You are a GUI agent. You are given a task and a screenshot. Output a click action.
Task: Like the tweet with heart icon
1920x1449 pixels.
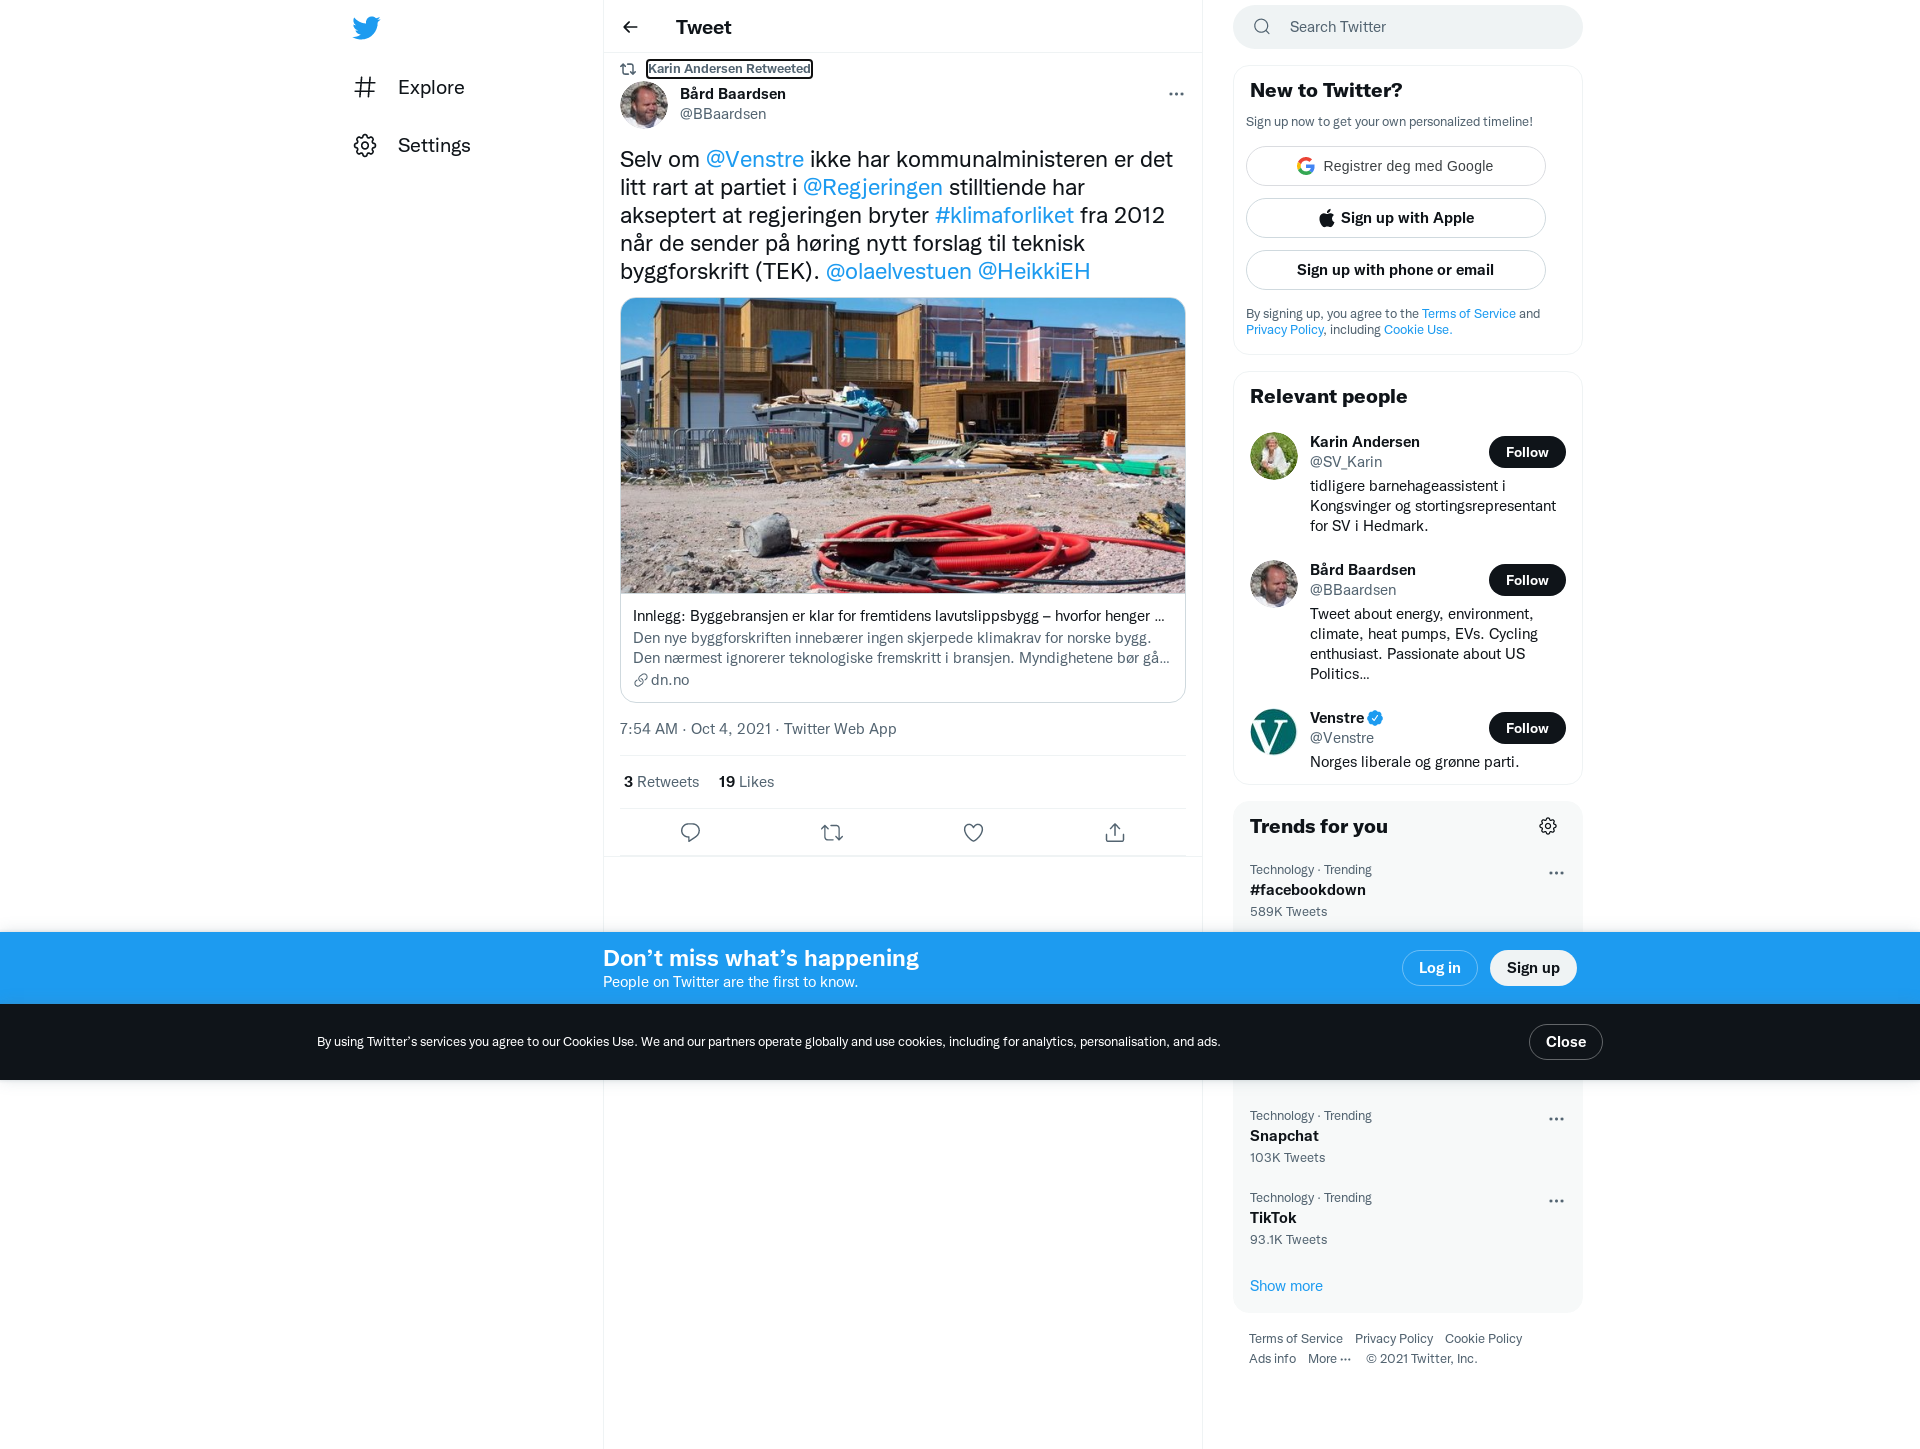tap(973, 832)
